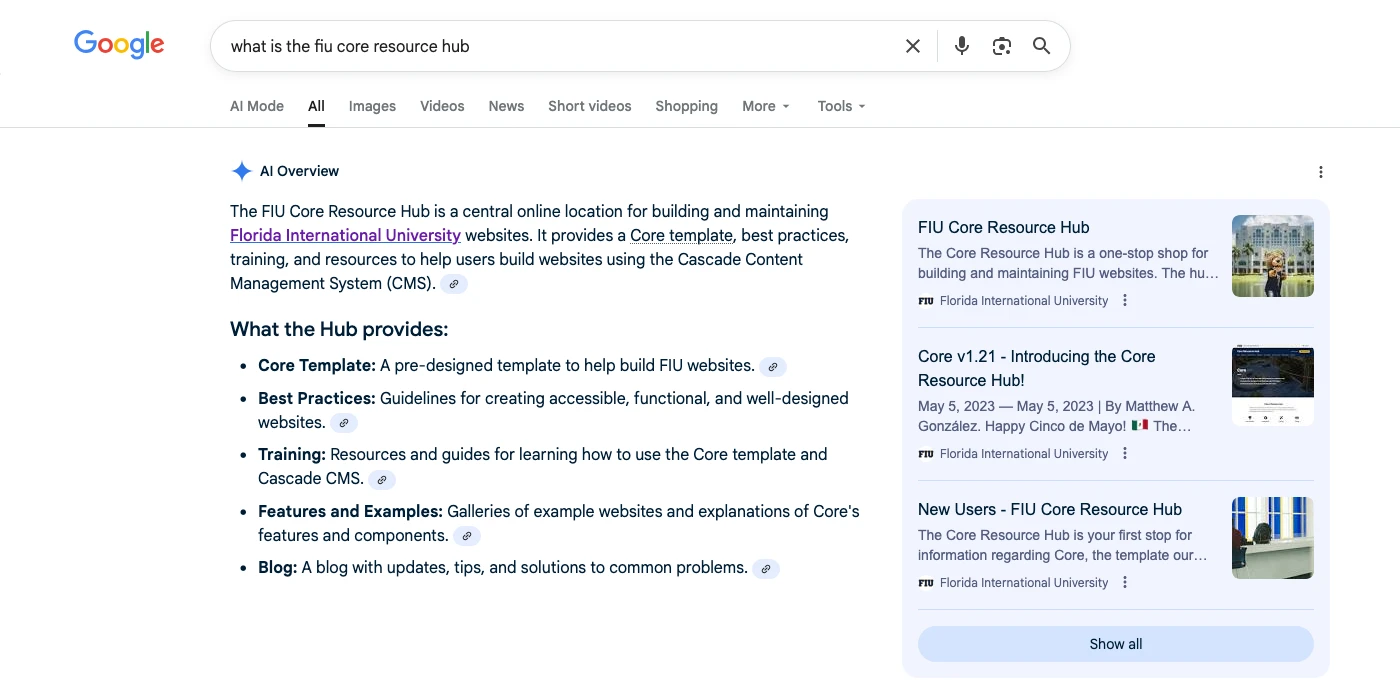
Task: Start voice search with microphone icon
Action: click(x=961, y=46)
